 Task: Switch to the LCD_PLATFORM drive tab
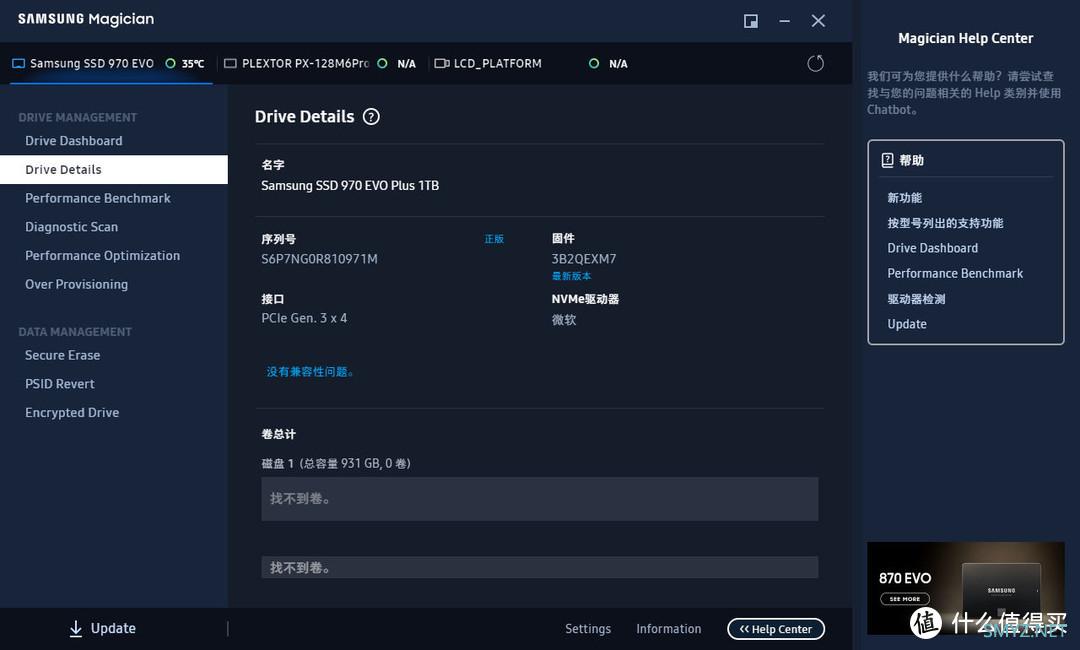tap(530, 63)
